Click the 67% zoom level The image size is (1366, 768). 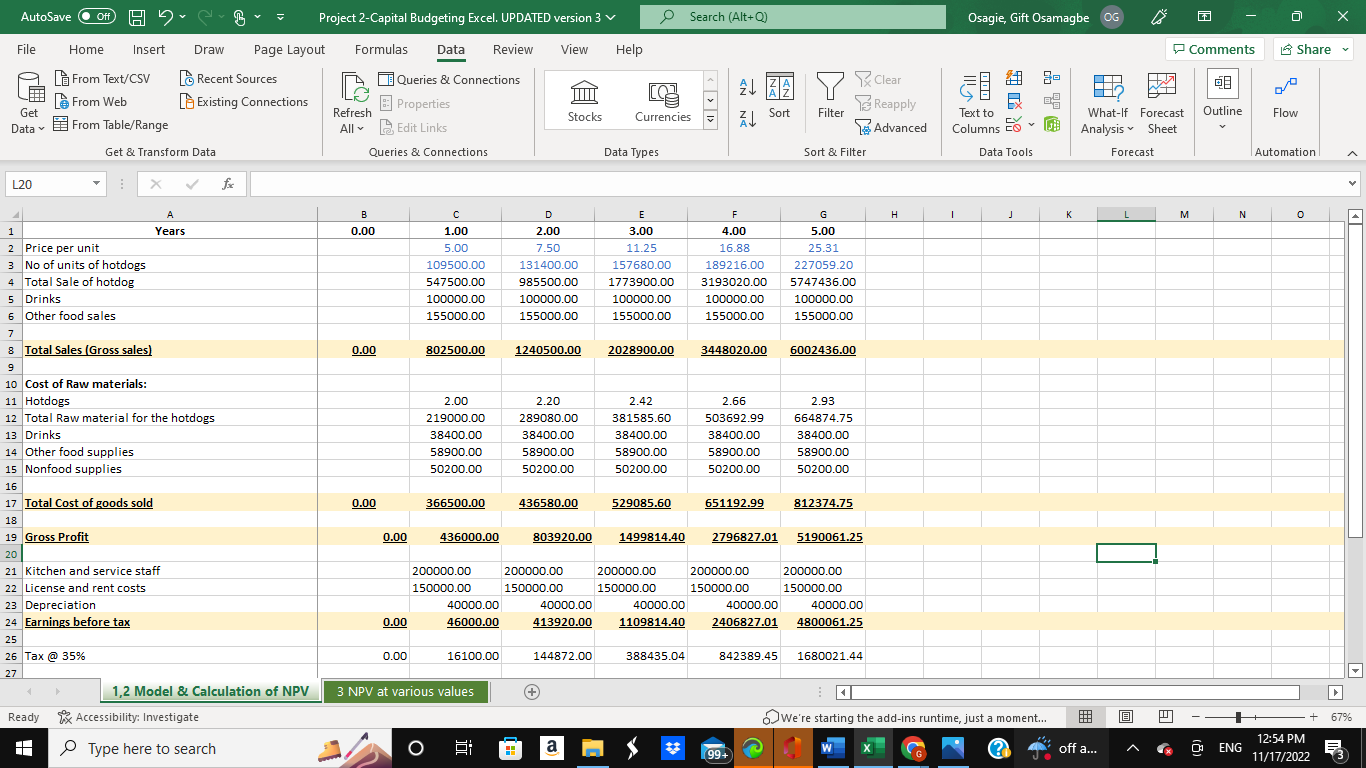tap(1341, 717)
